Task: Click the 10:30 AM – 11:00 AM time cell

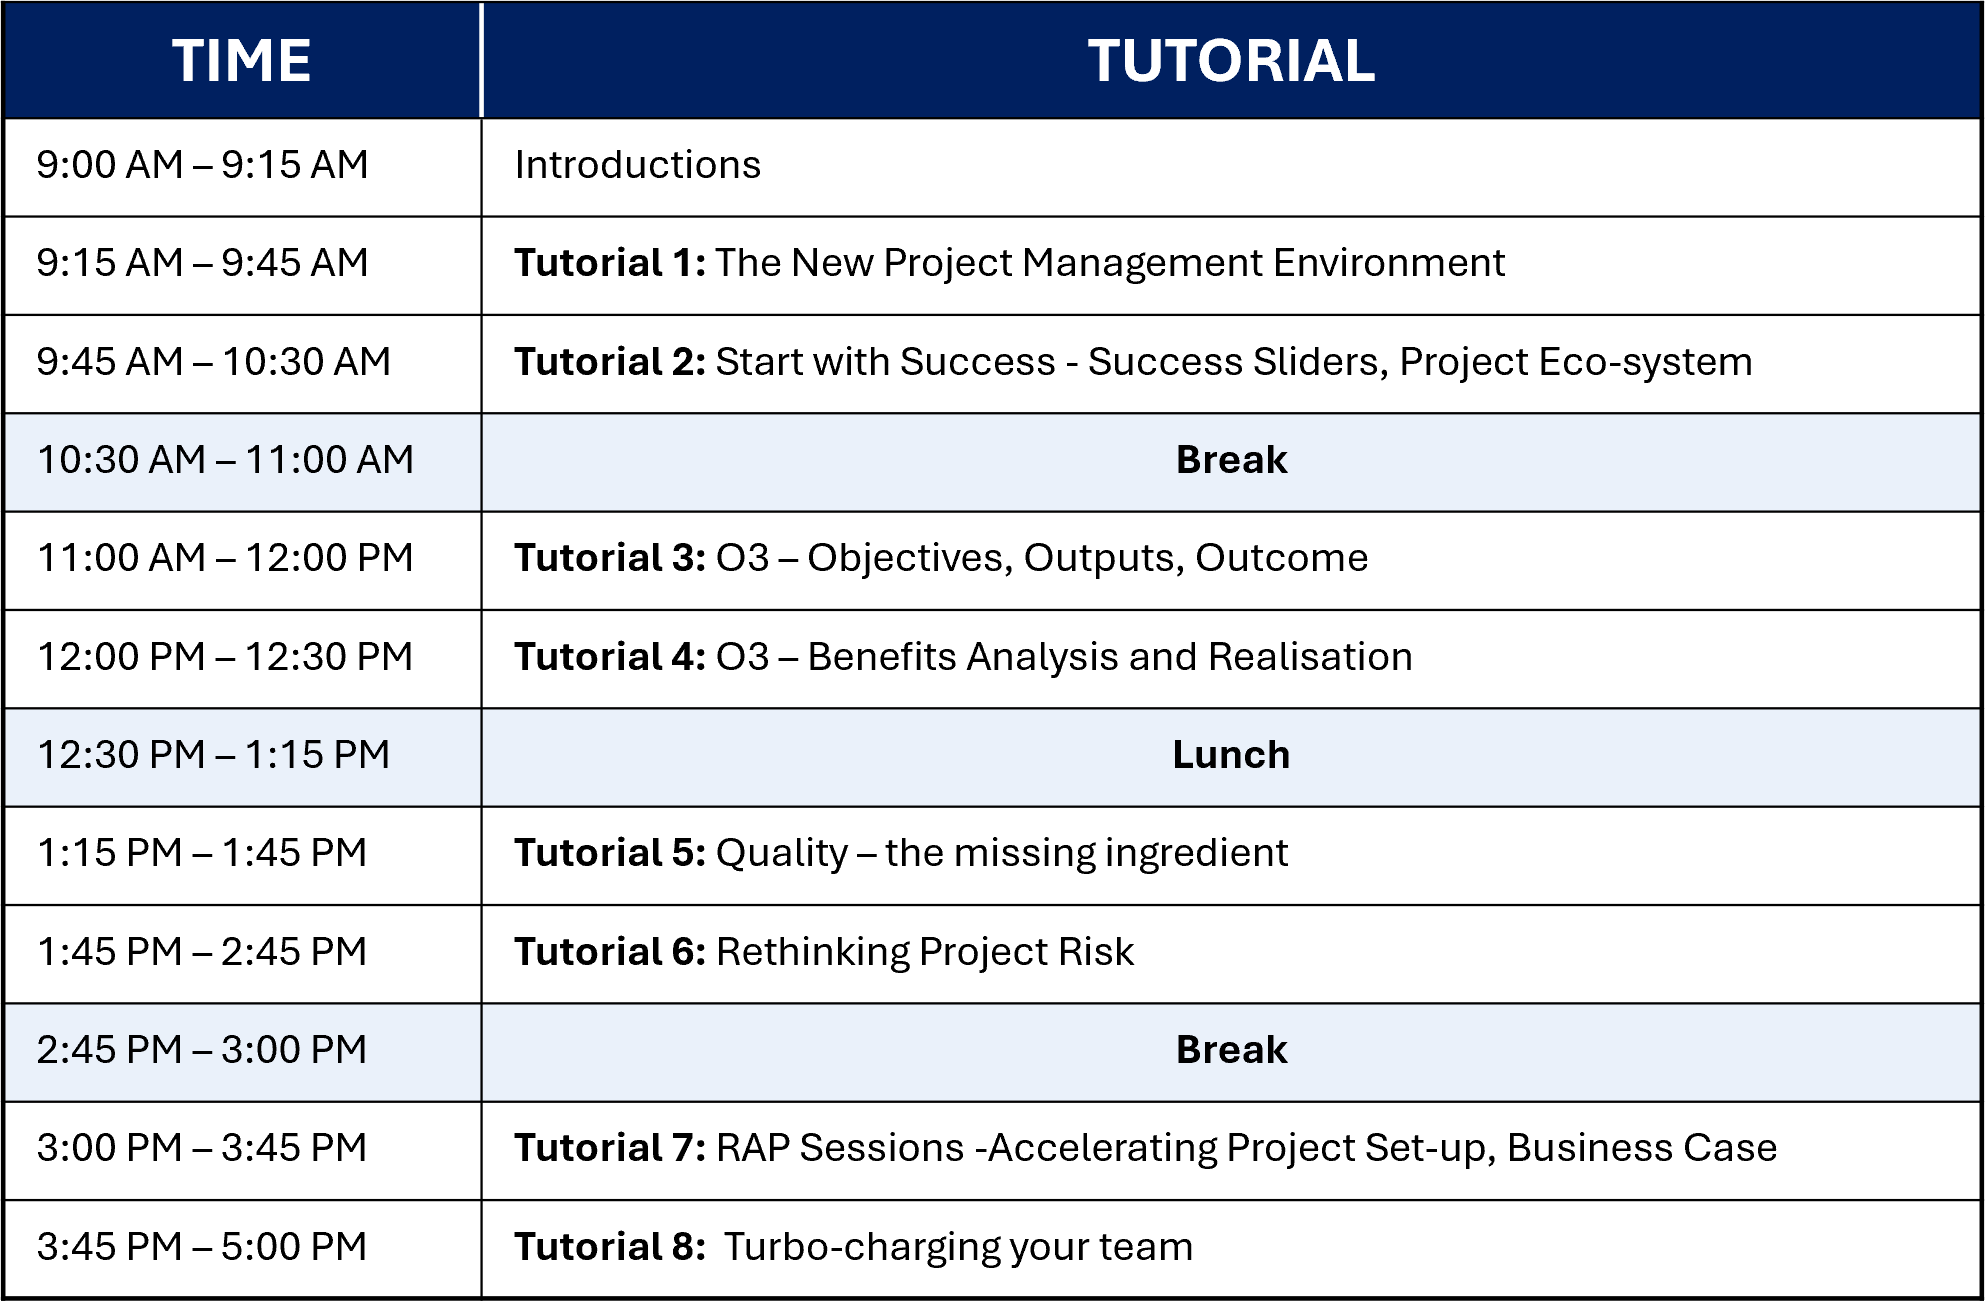Action: click(x=242, y=462)
